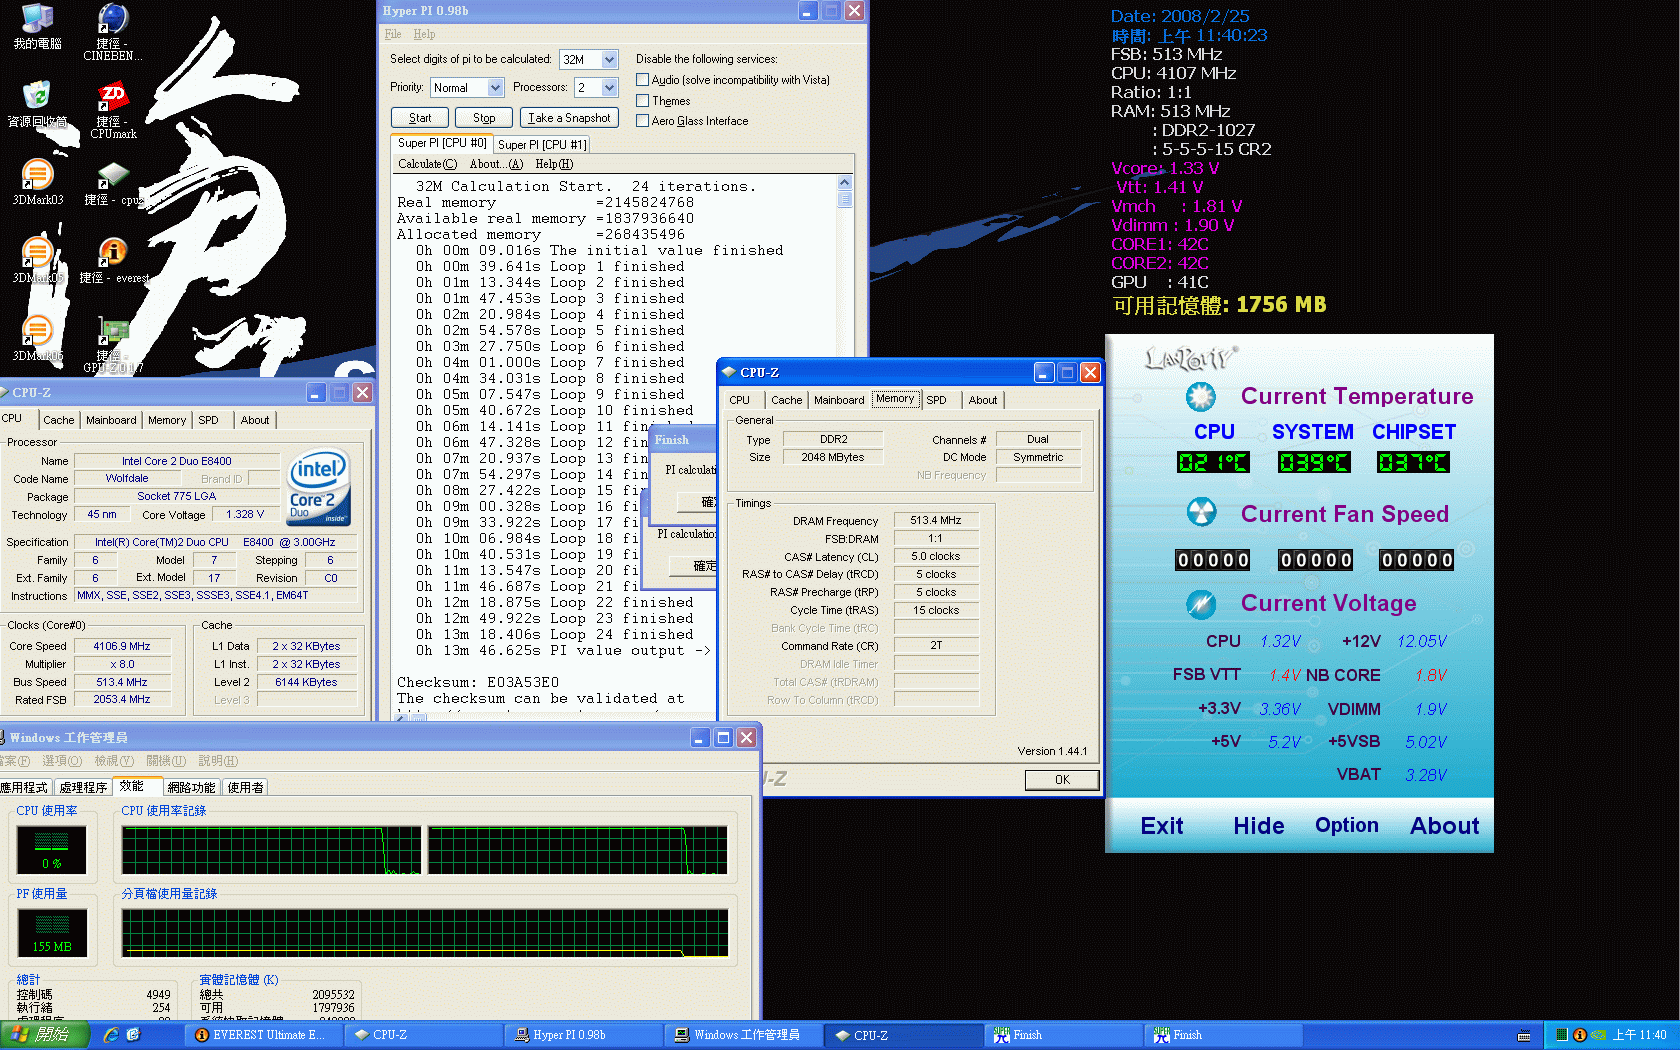
Task: Switch to About tab in right CPU-Z
Action: tap(982, 400)
